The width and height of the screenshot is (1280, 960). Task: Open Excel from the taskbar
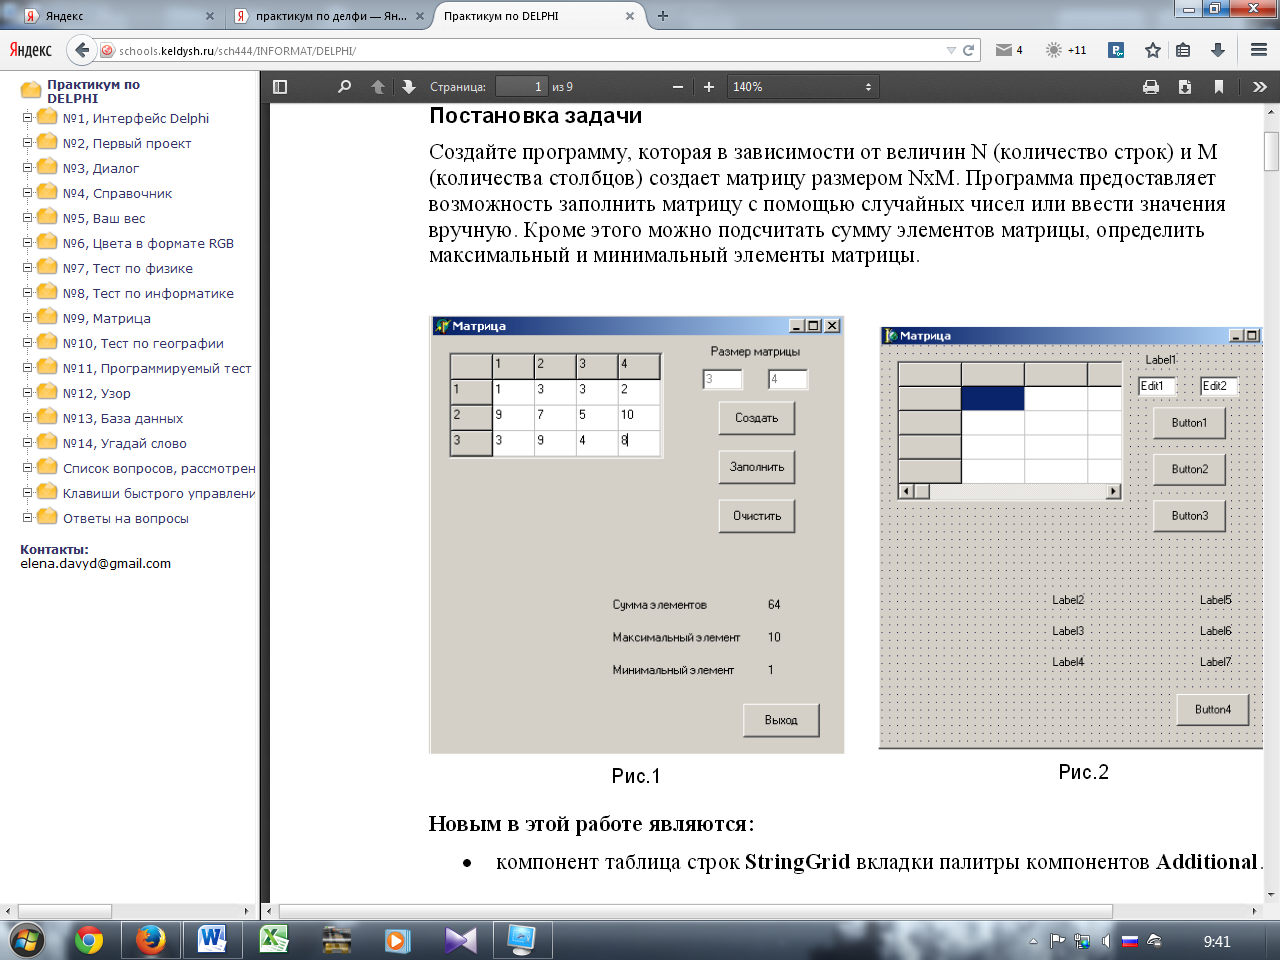274,941
